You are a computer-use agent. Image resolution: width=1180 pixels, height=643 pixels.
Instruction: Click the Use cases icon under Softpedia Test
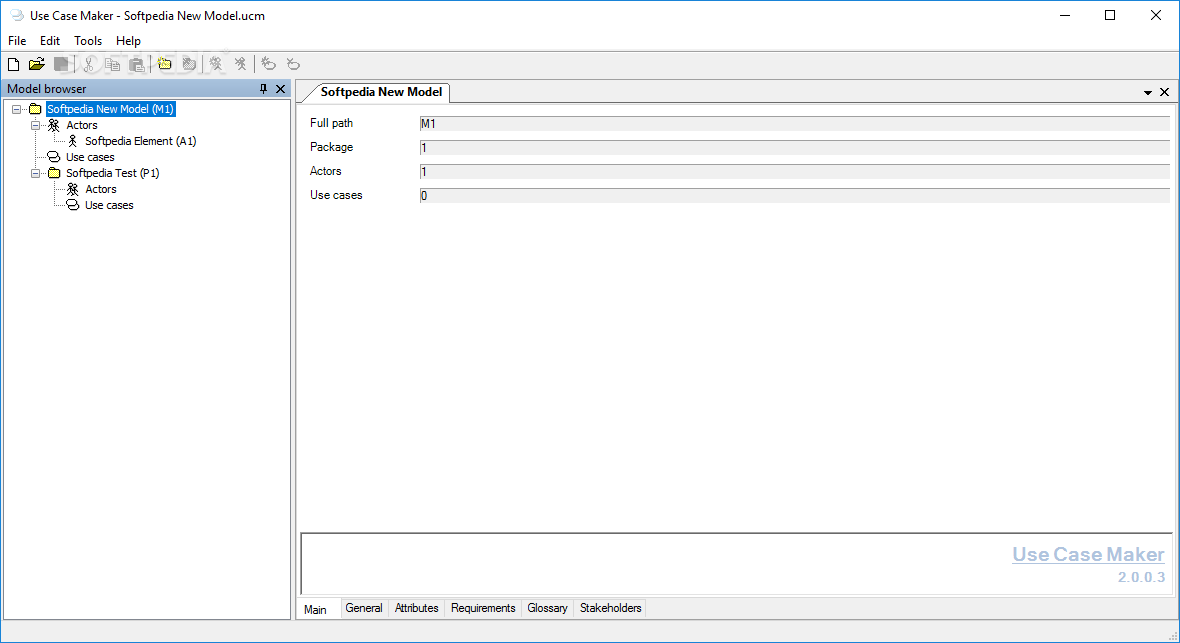click(x=72, y=205)
